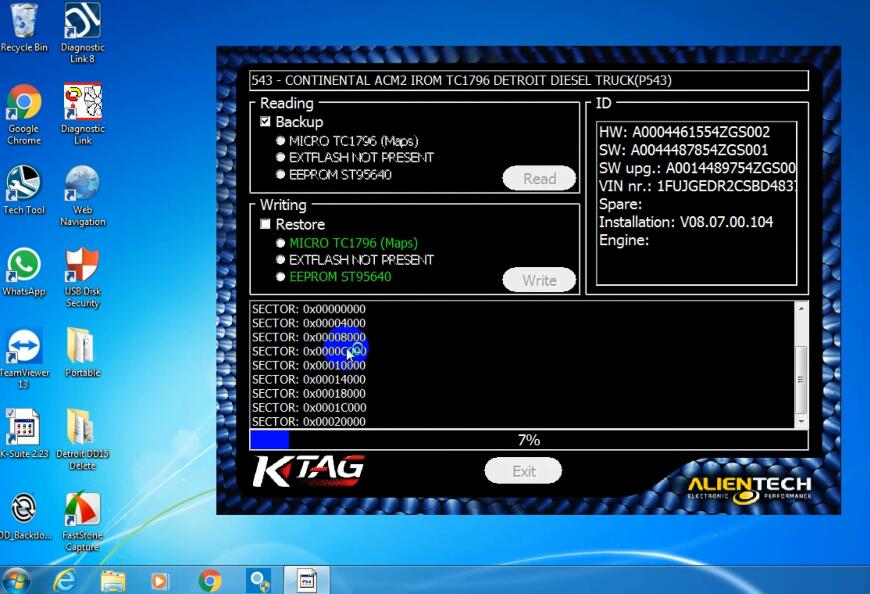Screen dimensions: 870x594
Task: Click the HW: A0004461554ZGS002 line
Action: 684,132
